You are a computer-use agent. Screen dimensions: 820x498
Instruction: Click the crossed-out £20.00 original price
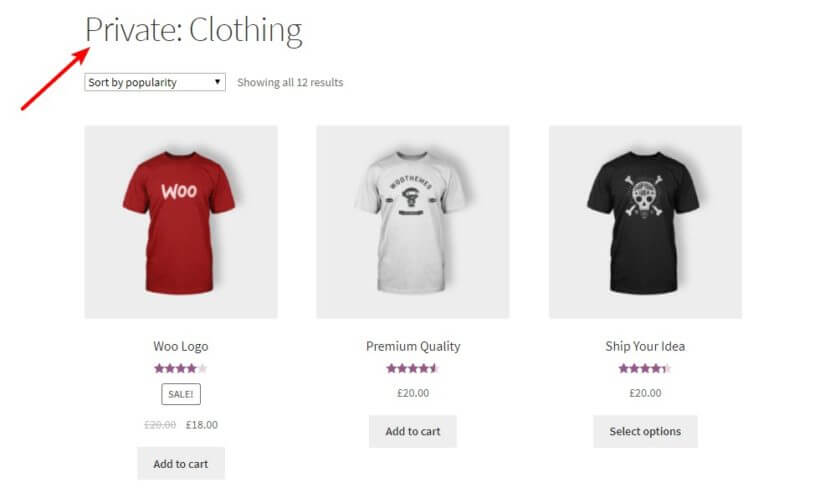[x=160, y=425]
